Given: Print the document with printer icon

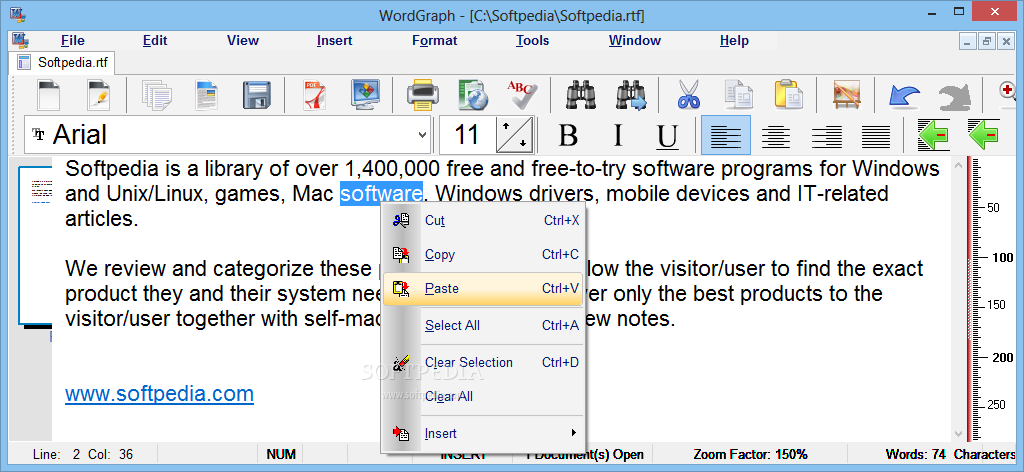Looking at the screenshot, I should tap(423, 95).
